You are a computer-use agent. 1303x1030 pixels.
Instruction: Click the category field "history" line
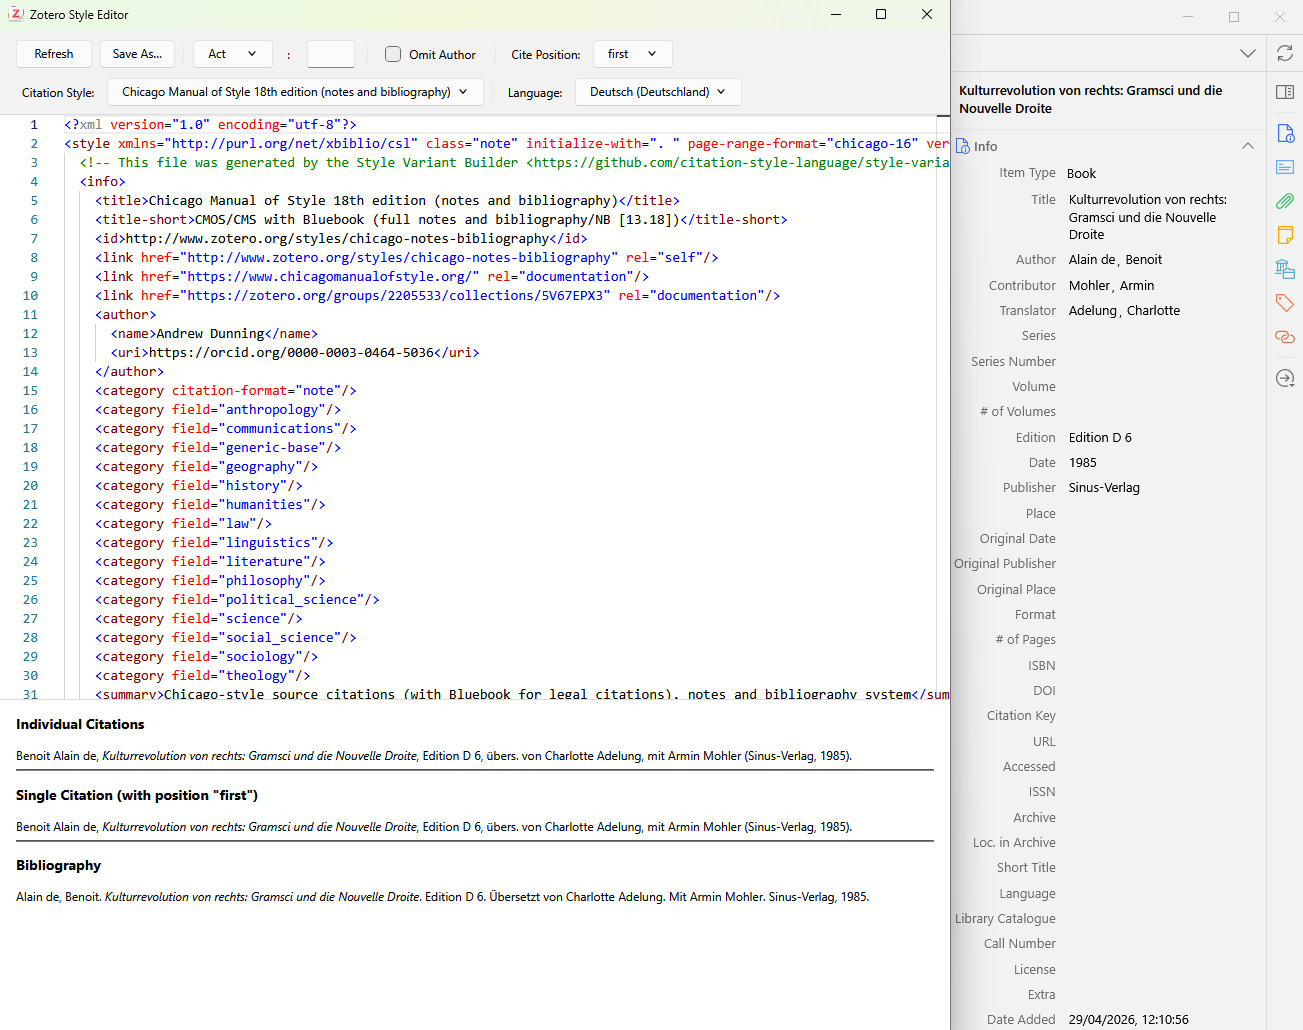199,486
